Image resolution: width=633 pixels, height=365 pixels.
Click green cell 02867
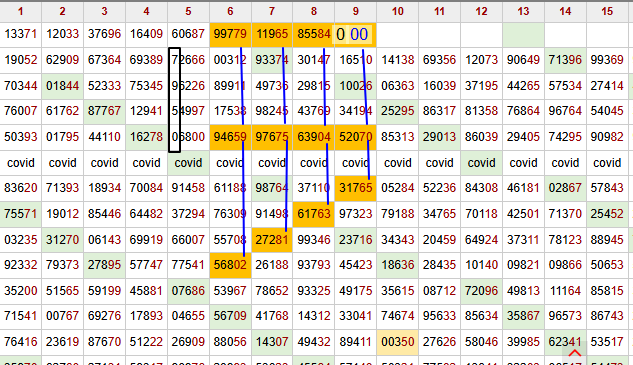(565, 188)
